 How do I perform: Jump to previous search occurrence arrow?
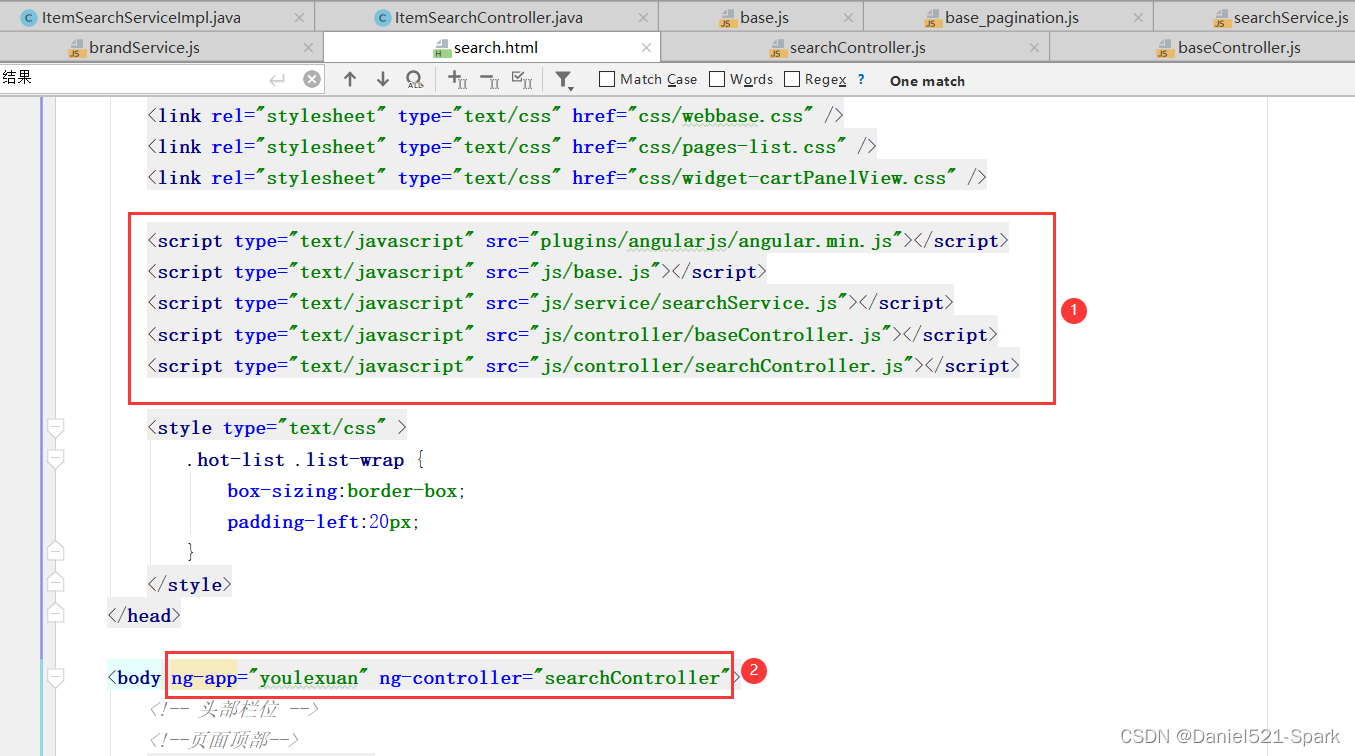349,80
